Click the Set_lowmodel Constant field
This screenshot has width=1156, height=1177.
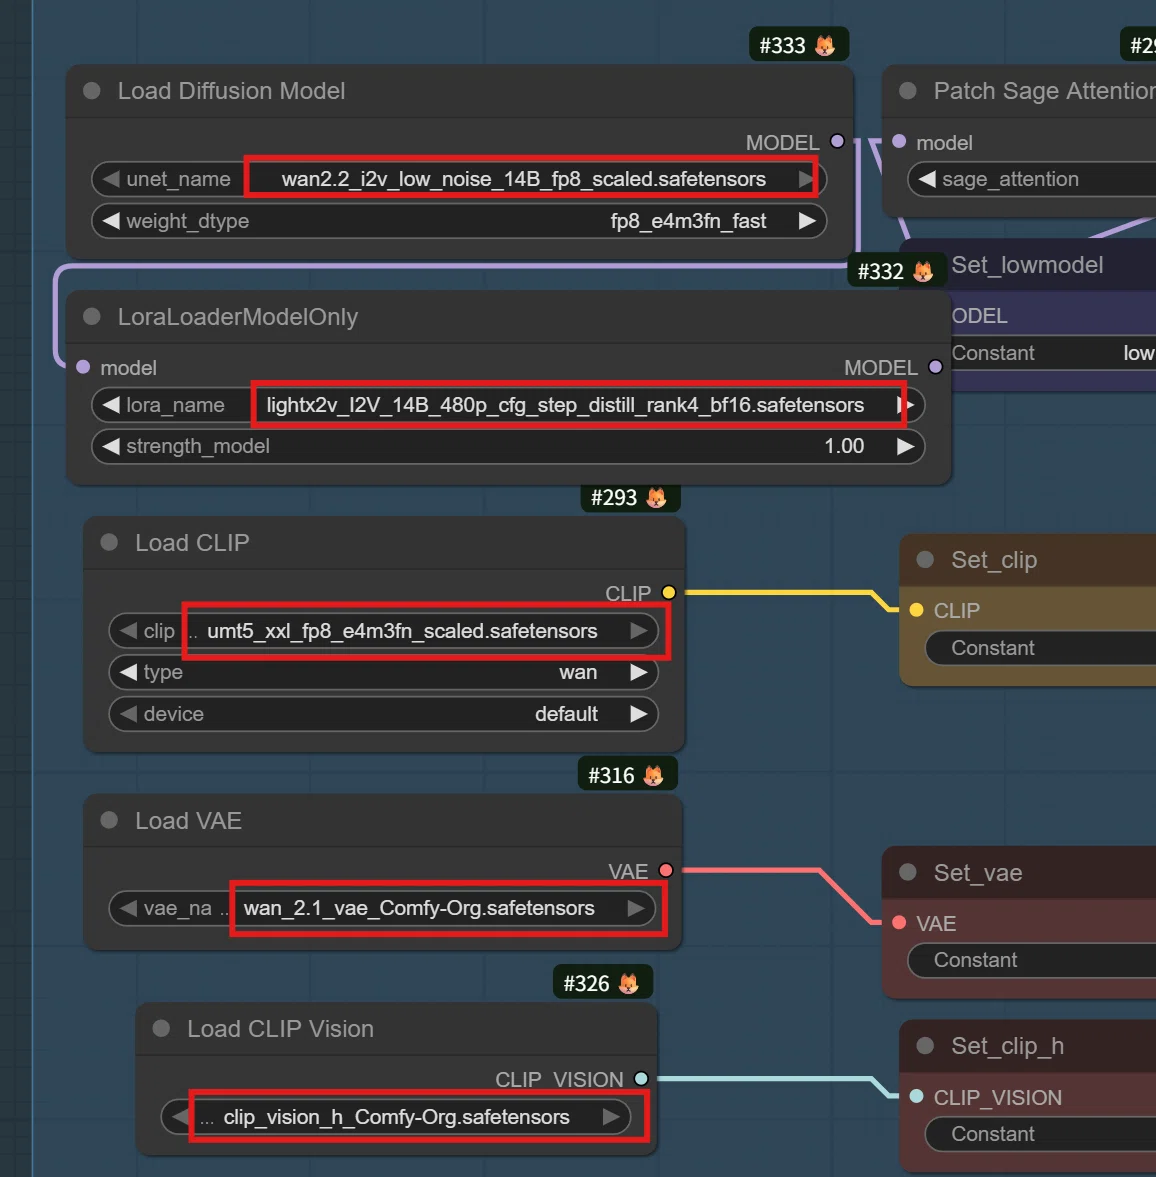[1053, 353]
